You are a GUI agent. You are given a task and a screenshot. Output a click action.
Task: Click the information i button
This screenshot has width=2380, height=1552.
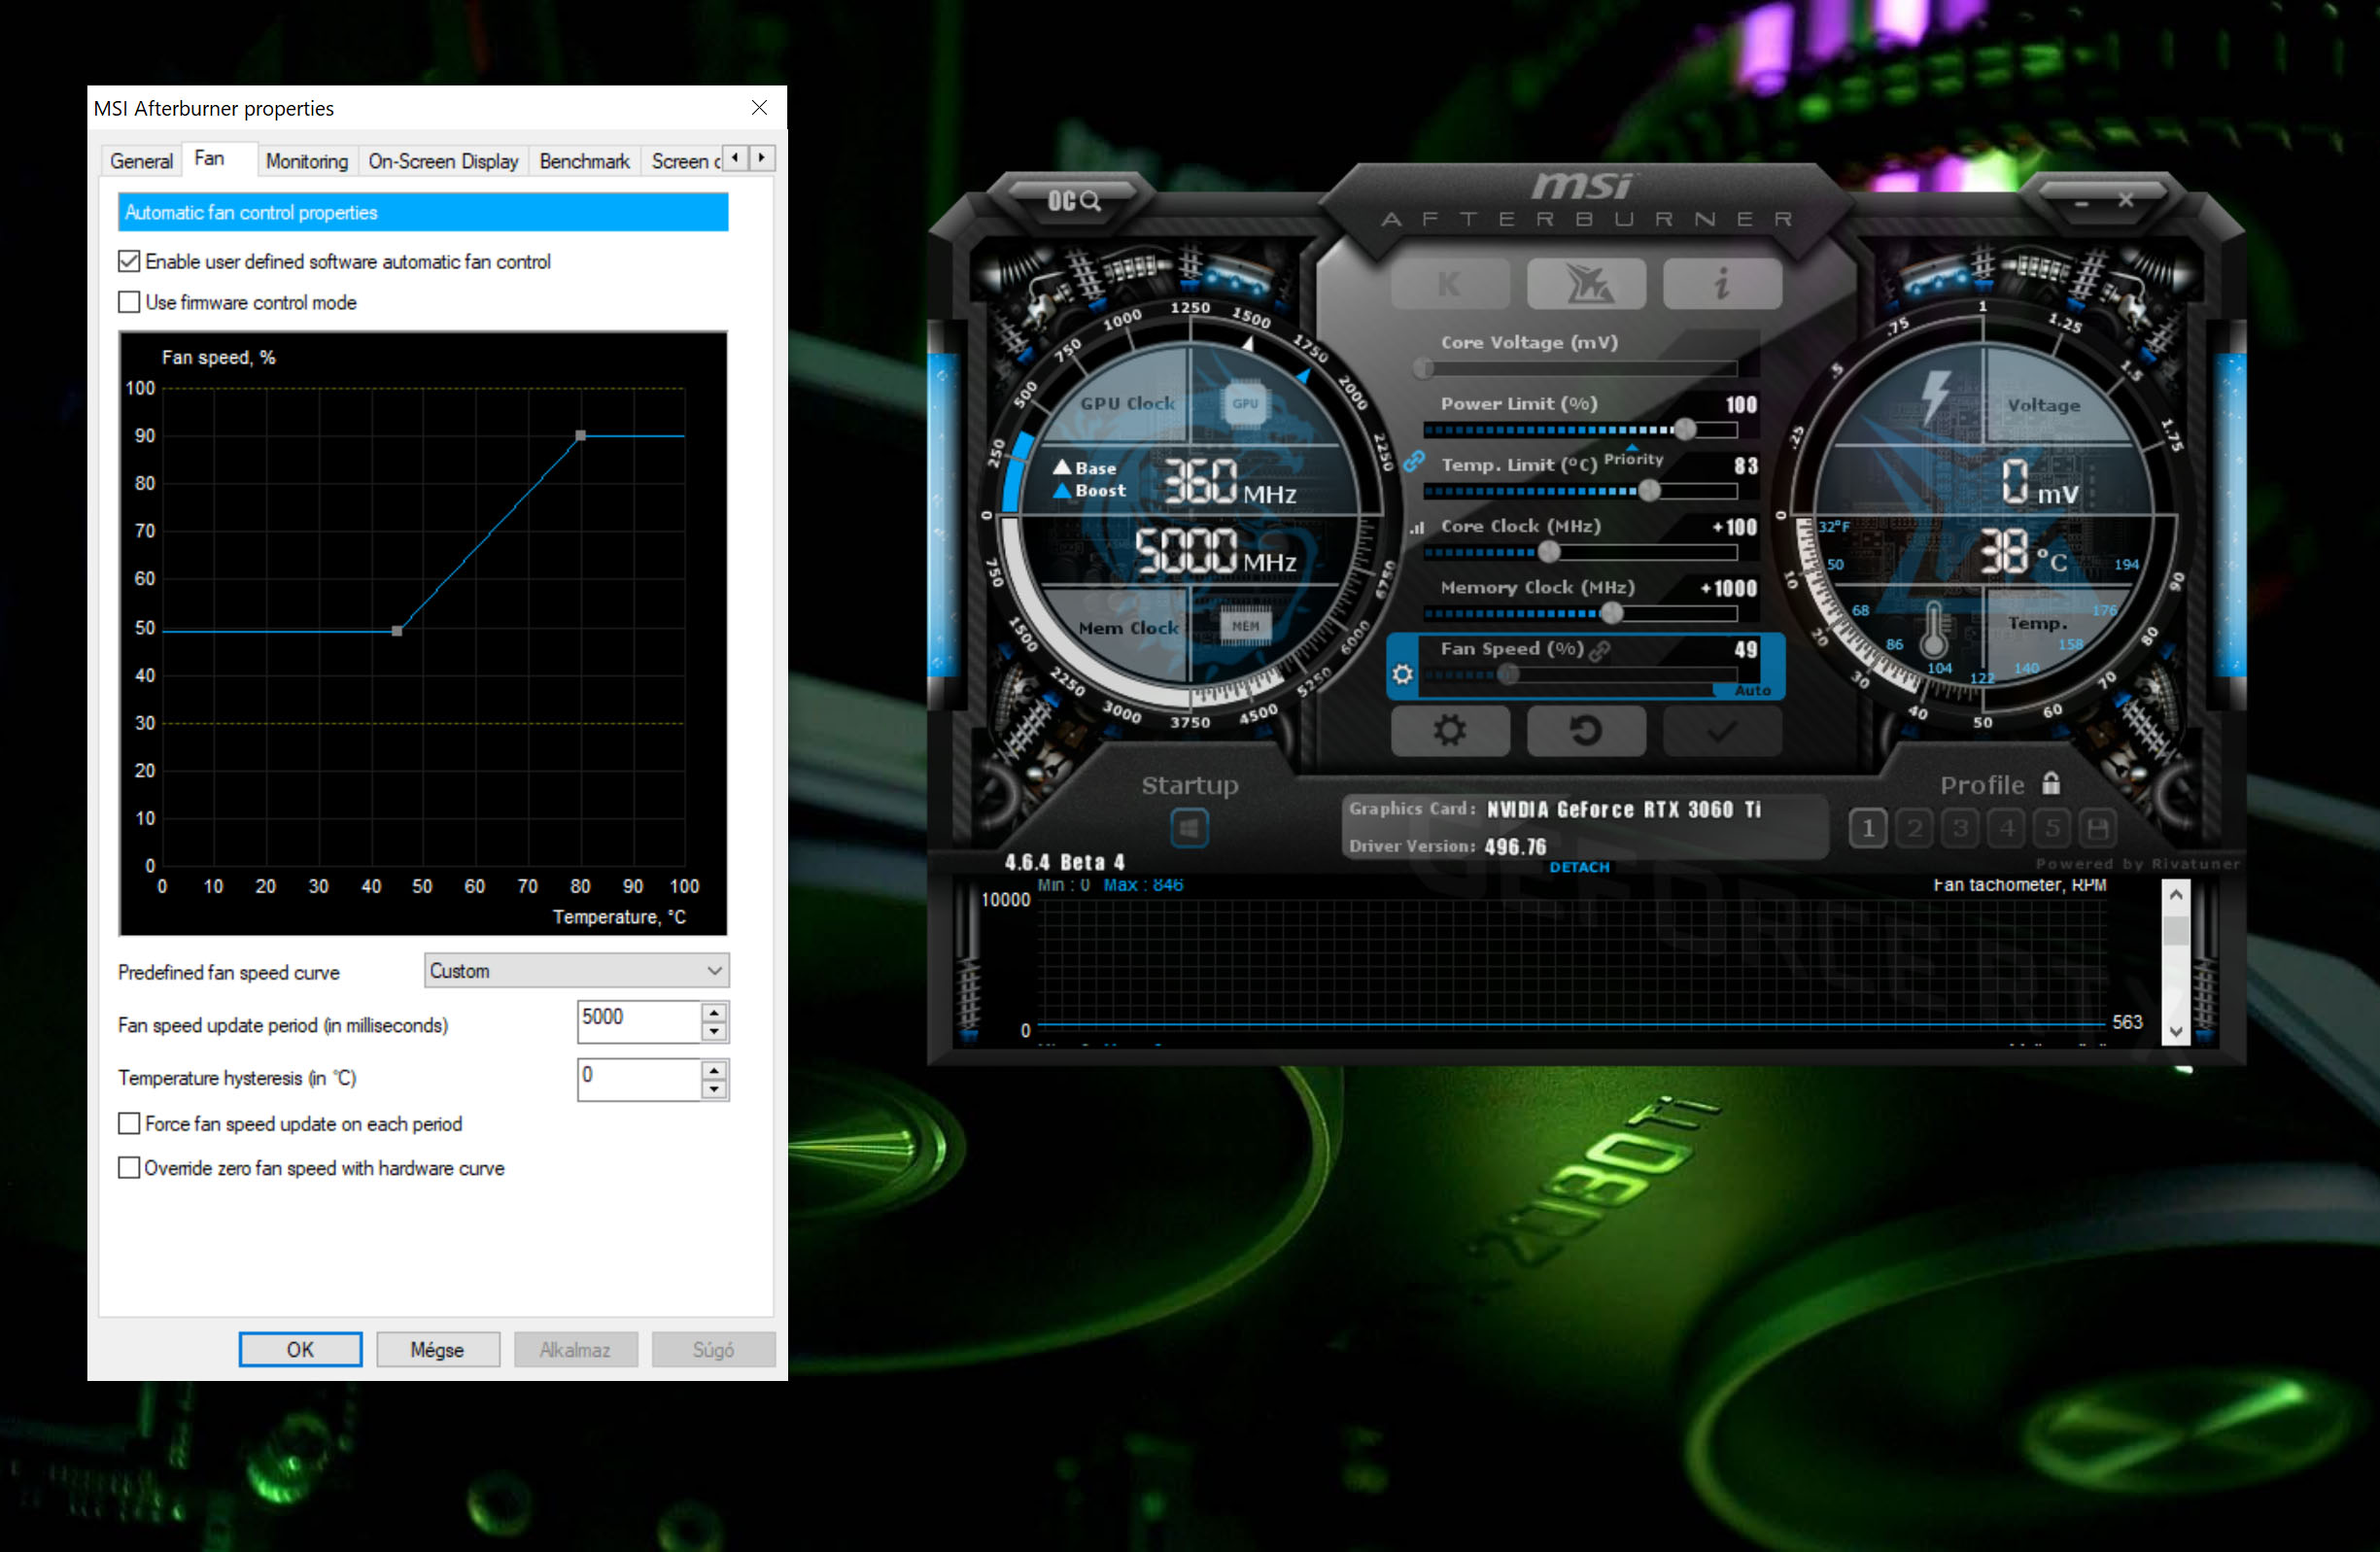[1721, 285]
